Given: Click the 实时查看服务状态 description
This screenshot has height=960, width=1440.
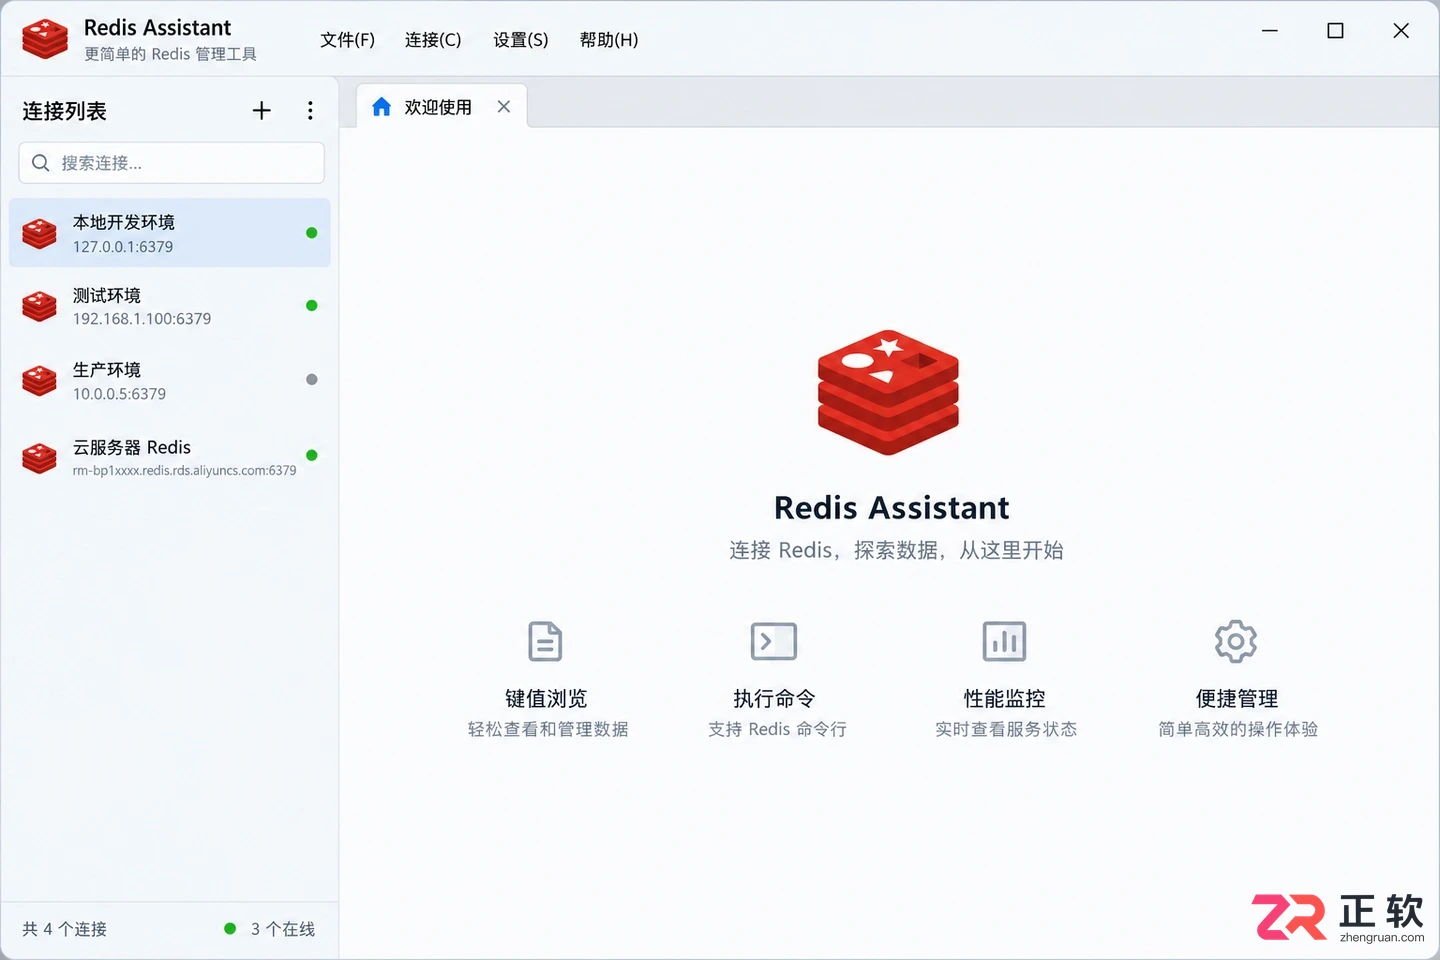Looking at the screenshot, I should (x=1006, y=730).
